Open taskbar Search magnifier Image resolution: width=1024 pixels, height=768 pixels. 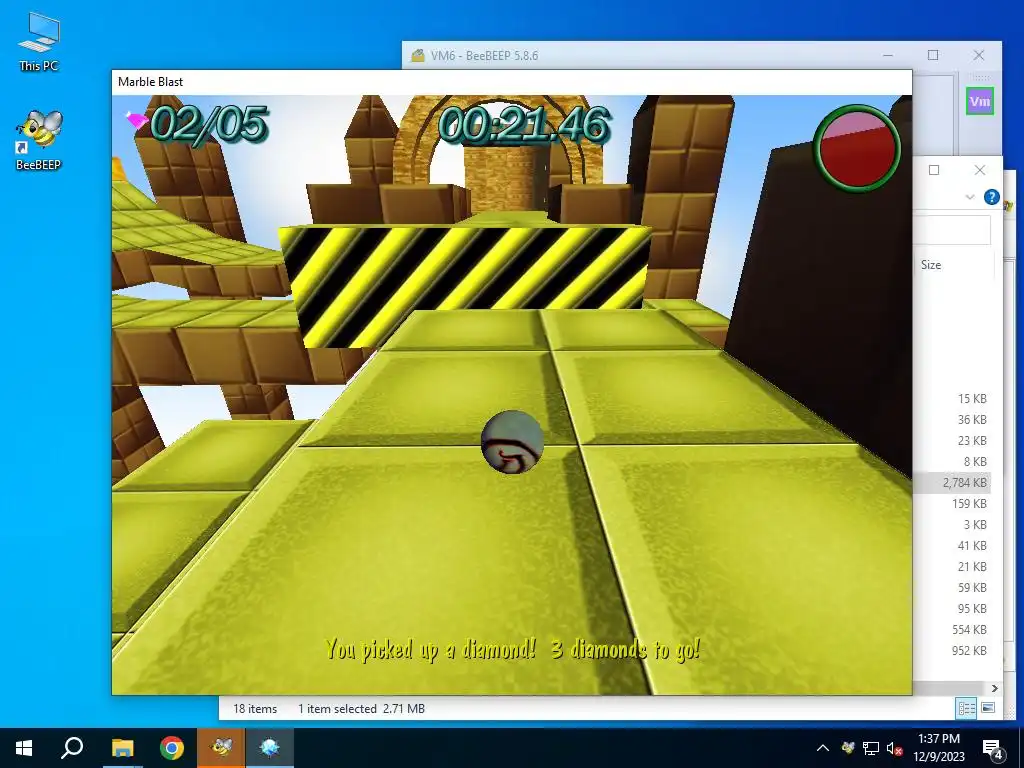[x=72, y=748]
